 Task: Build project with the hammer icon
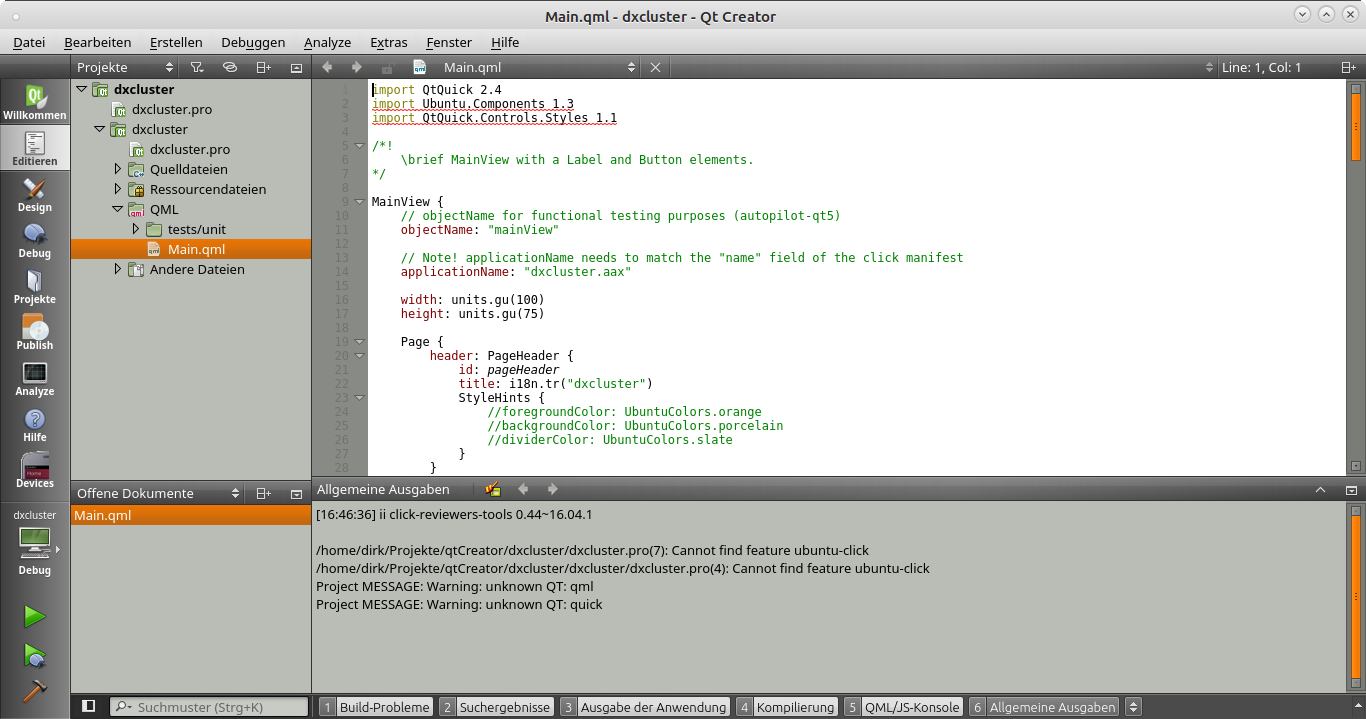tap(35, 691)
